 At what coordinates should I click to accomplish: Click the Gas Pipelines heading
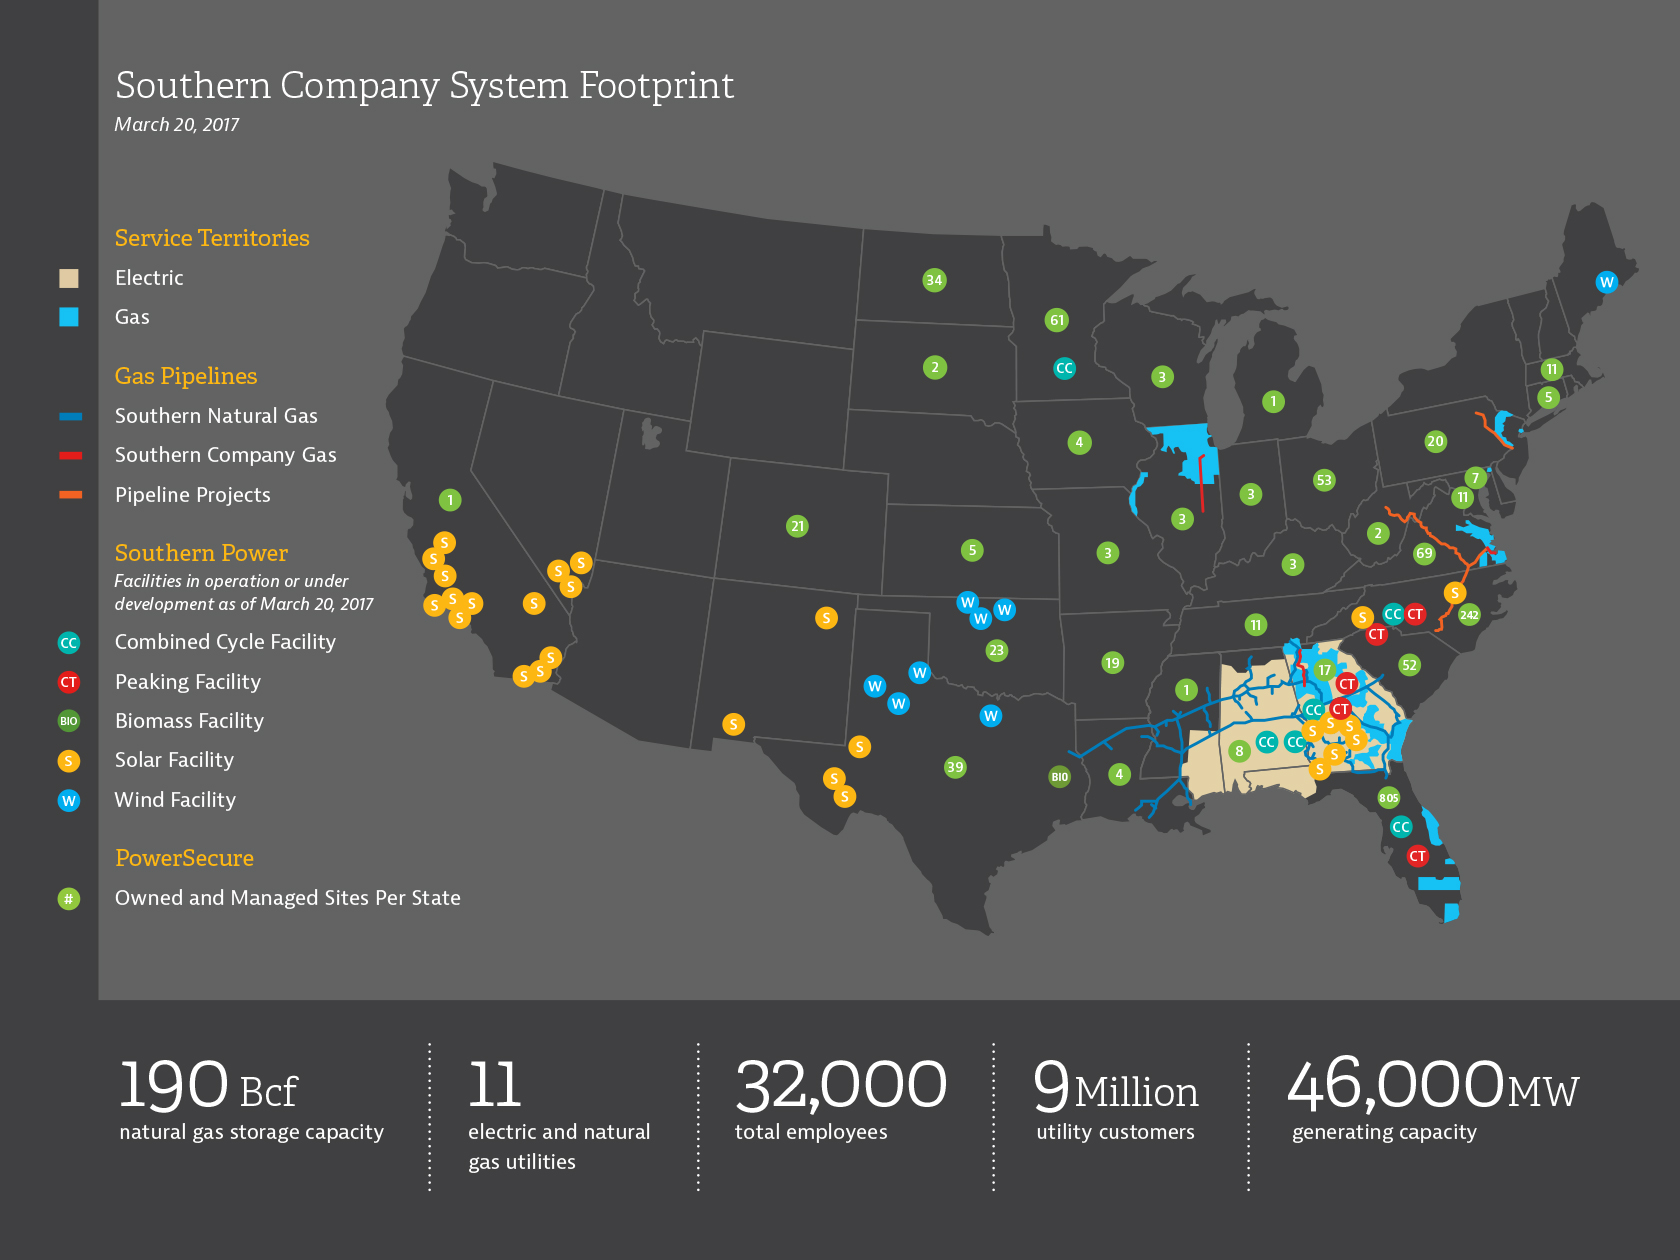click(x=186, y=376)
